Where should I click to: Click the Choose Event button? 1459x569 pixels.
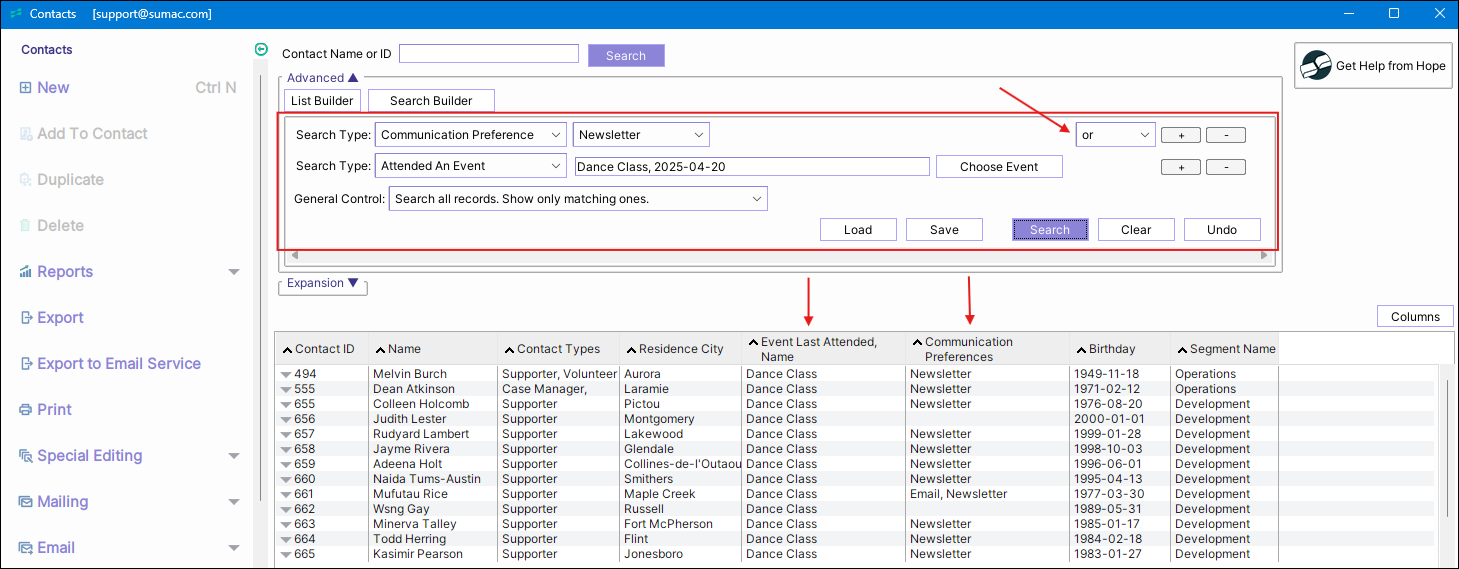coord(998,167)
